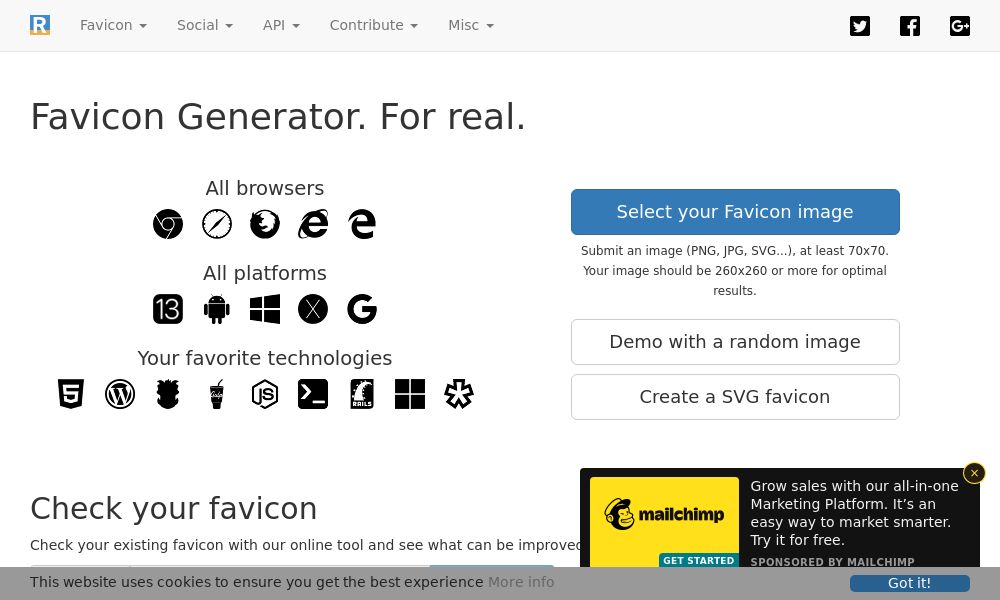
Task: Click the WordPress technology icon
Action: point(120,394)
